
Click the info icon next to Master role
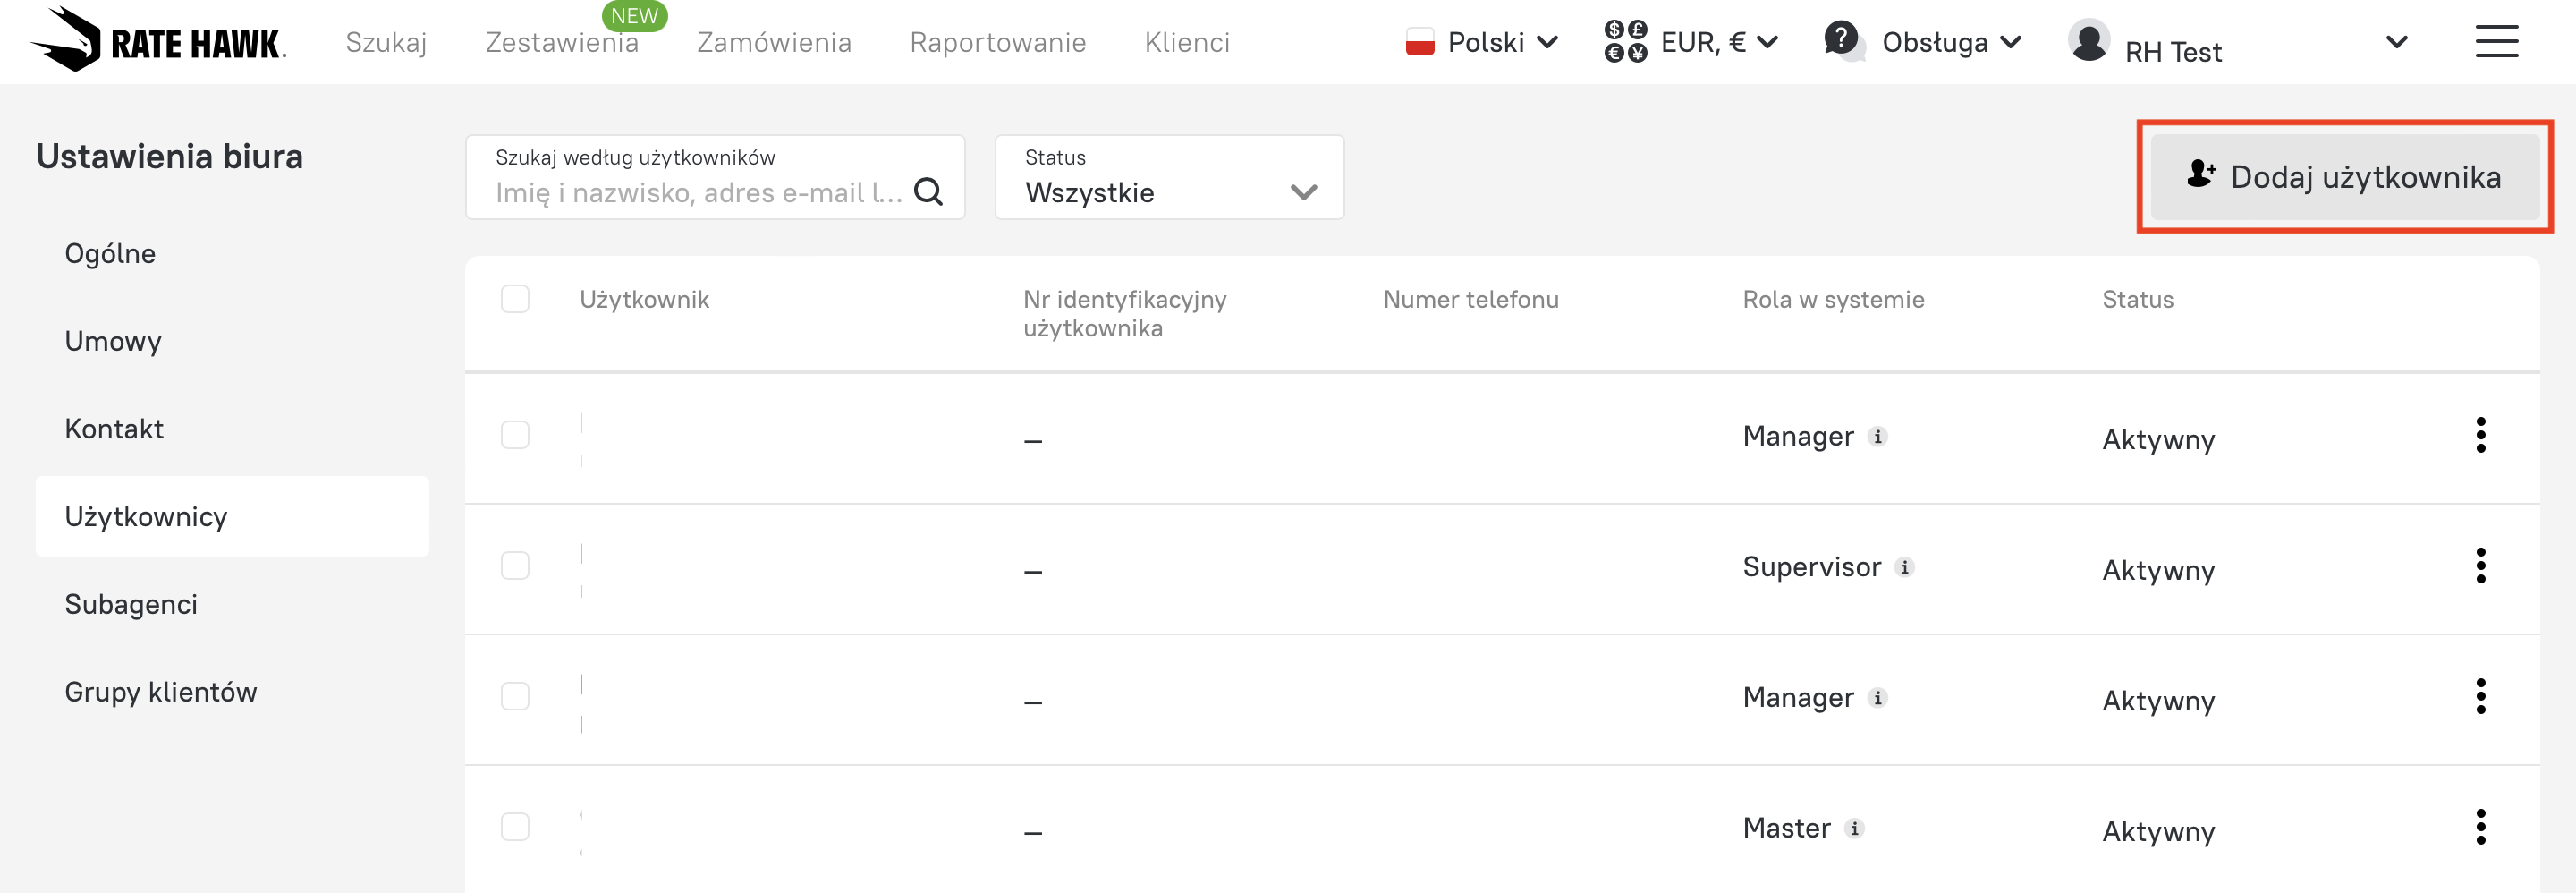tap(1854, 828)
